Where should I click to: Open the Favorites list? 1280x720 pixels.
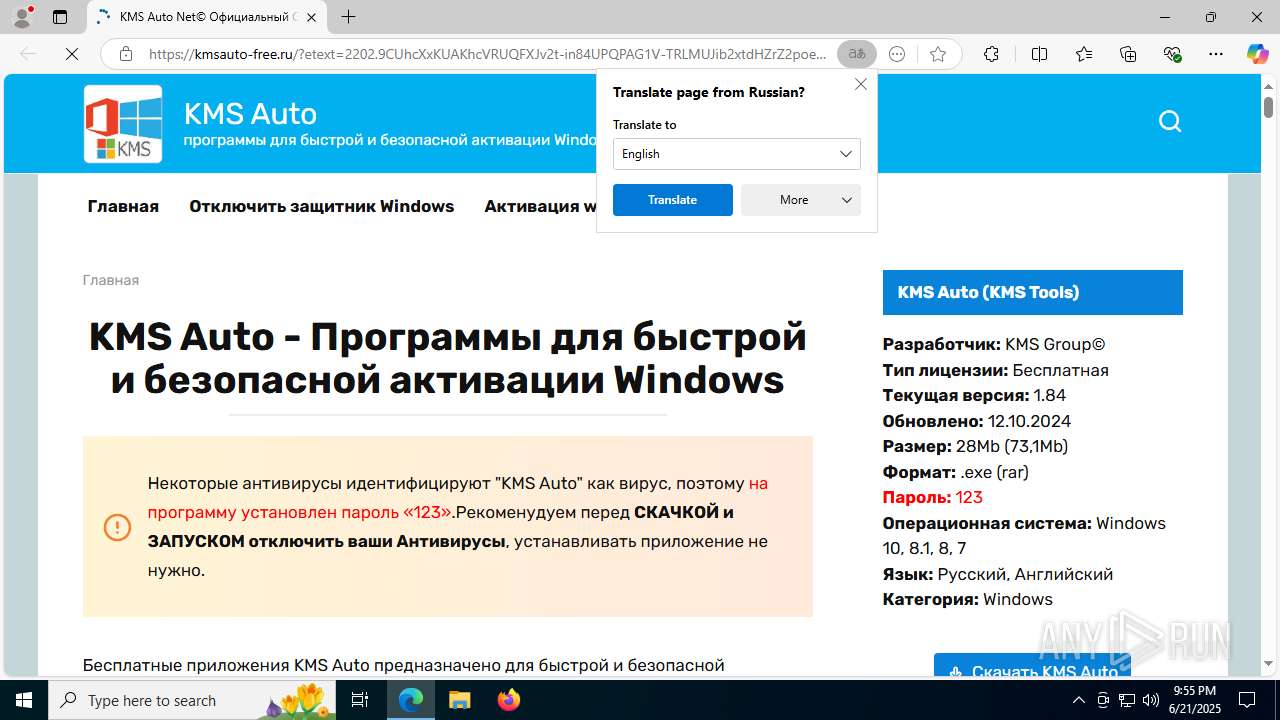pyautogui.click(x=1084, y=54)
